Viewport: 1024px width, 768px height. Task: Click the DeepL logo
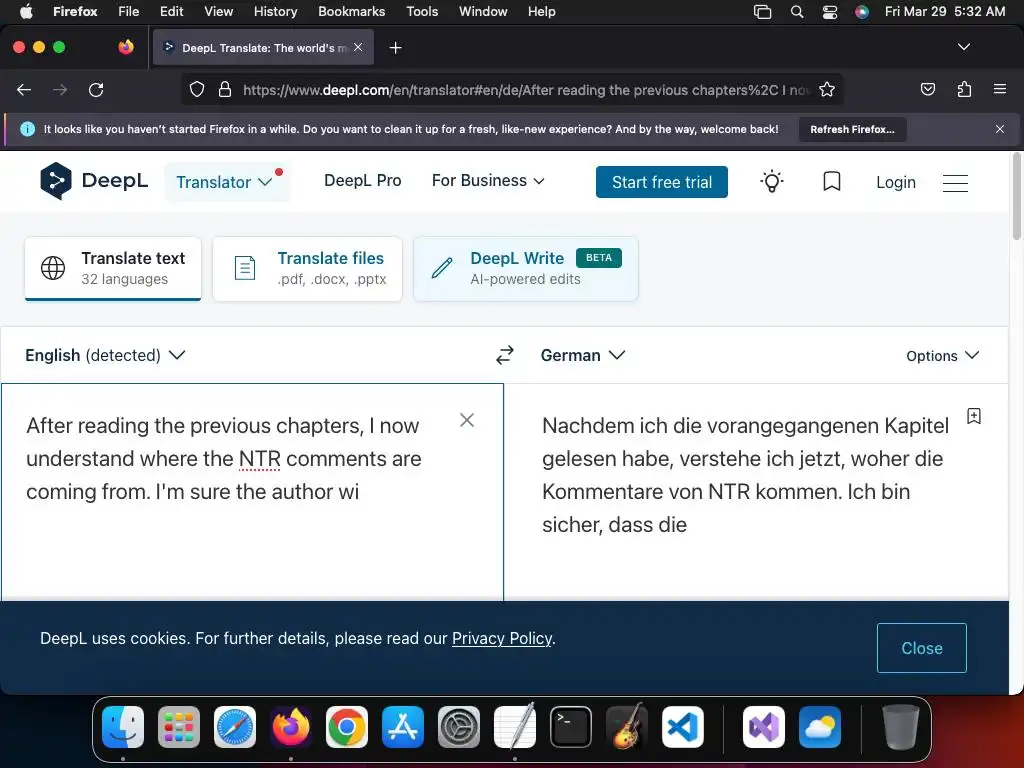click(94, 181)
